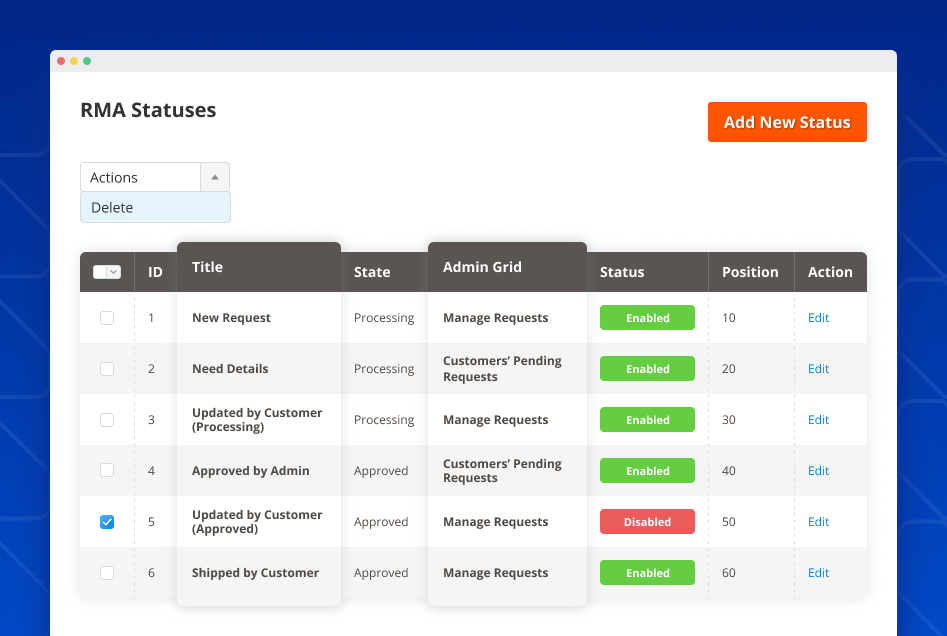The height and width of the screenshot is (636, 947).
Task: Click the green maximize dot
Action: (x=88, y=60)
